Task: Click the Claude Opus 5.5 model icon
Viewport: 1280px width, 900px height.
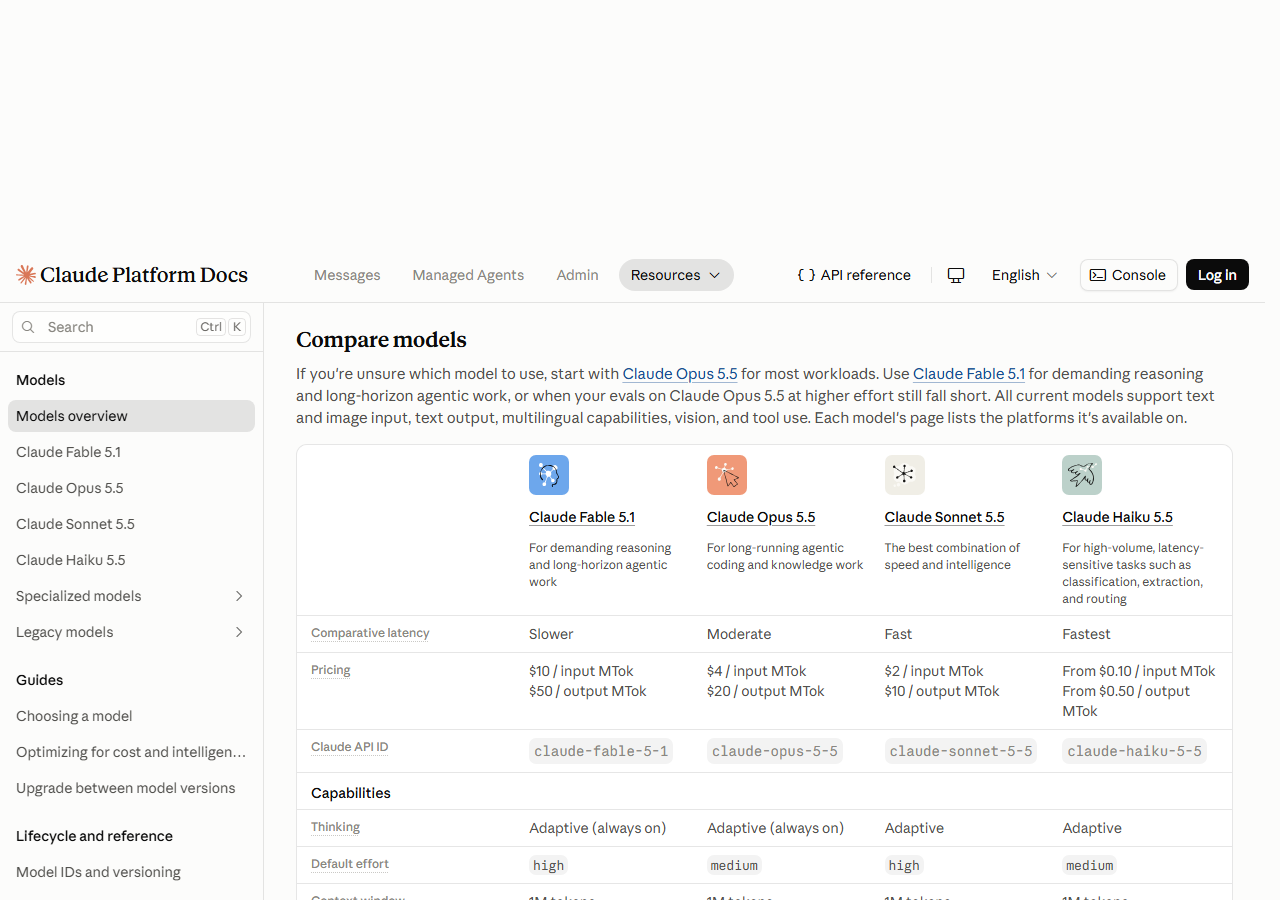Action: pyautogui.click(x=727, y=475)
